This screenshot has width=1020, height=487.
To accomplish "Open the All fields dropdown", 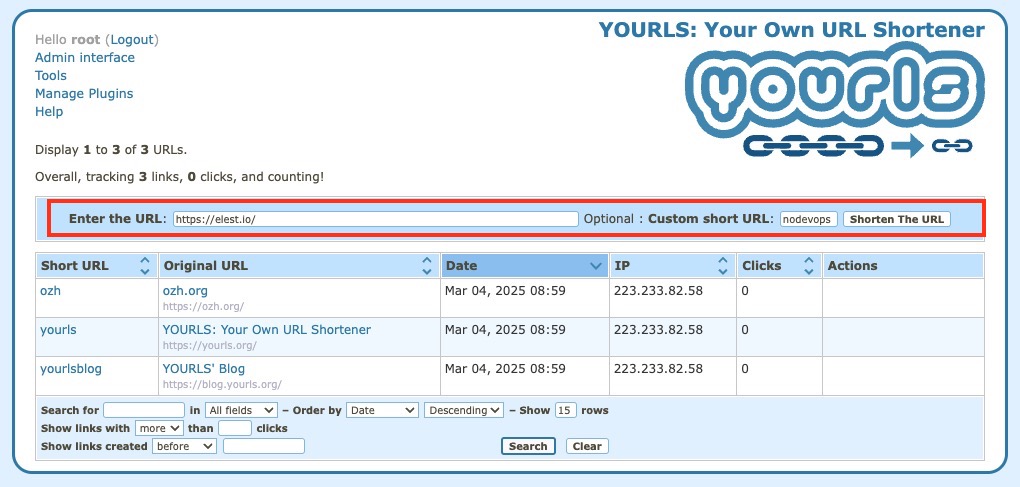I will [x=241, y=410].
